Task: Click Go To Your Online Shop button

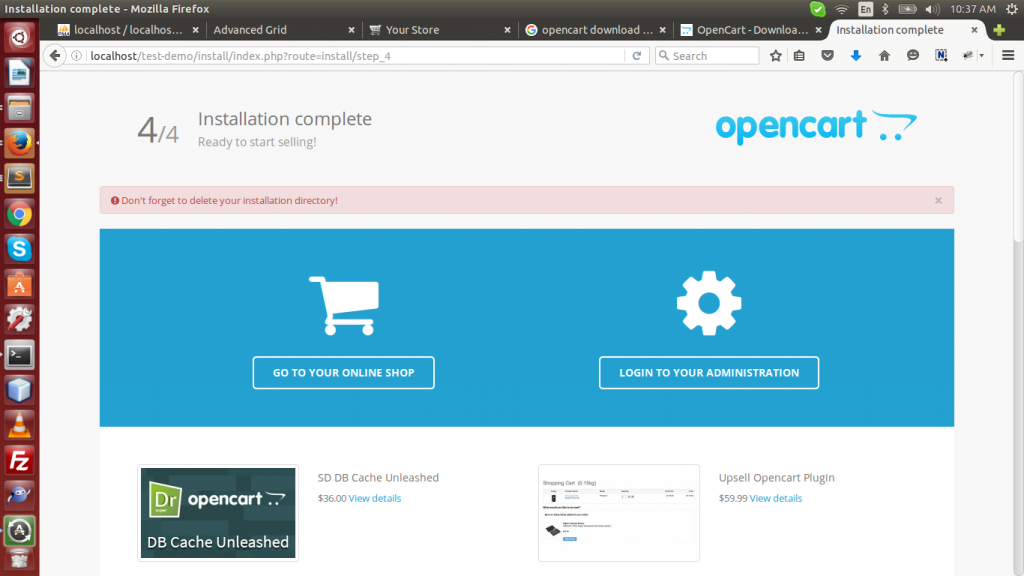Action: pos(344,373)
